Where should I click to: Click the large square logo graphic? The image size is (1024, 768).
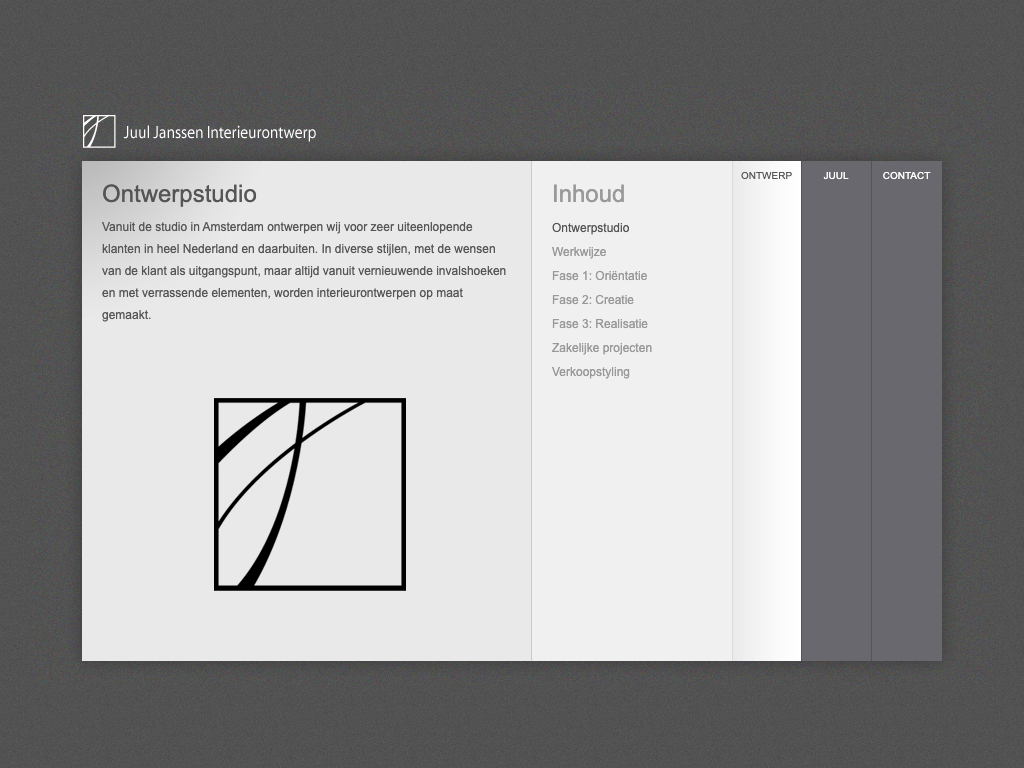tap(310, 494)
